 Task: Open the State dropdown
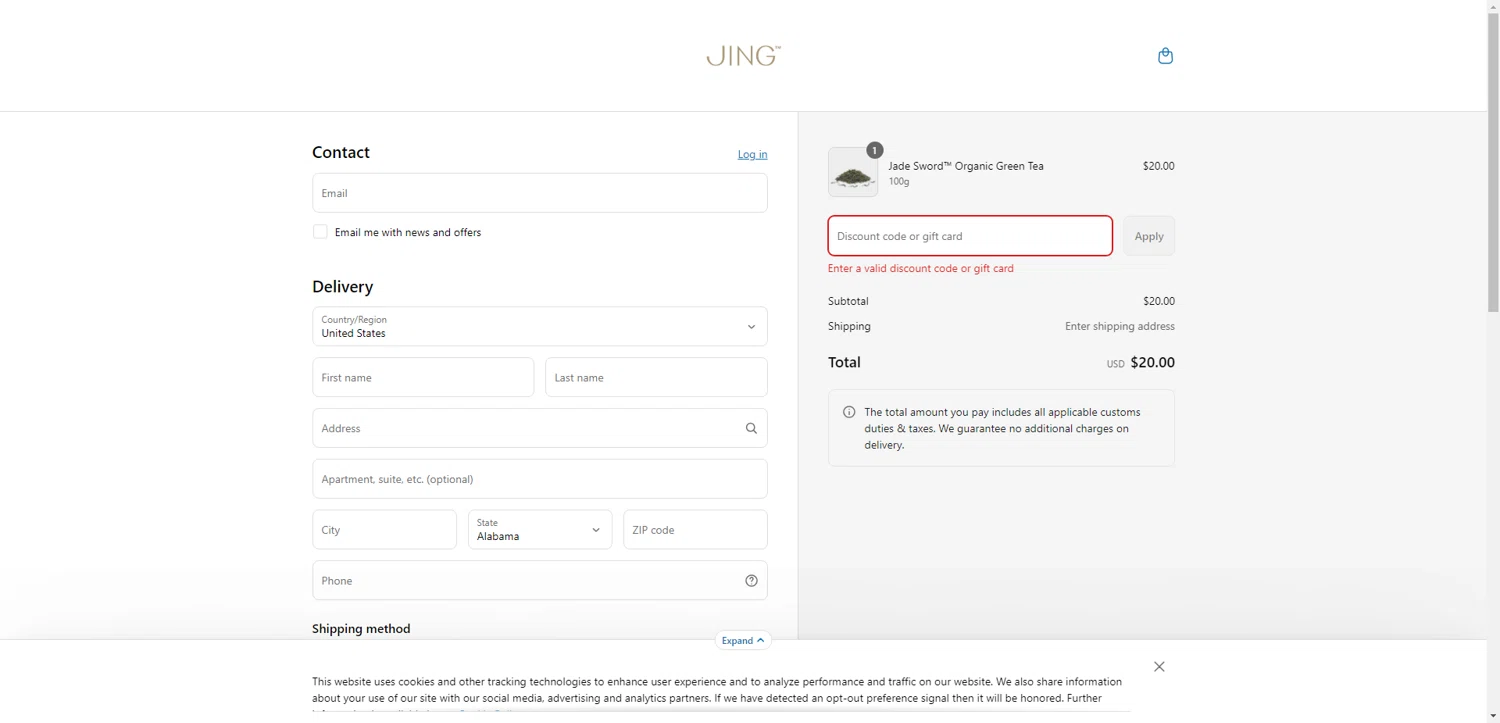pyautogui.click(x=540, y=530)
